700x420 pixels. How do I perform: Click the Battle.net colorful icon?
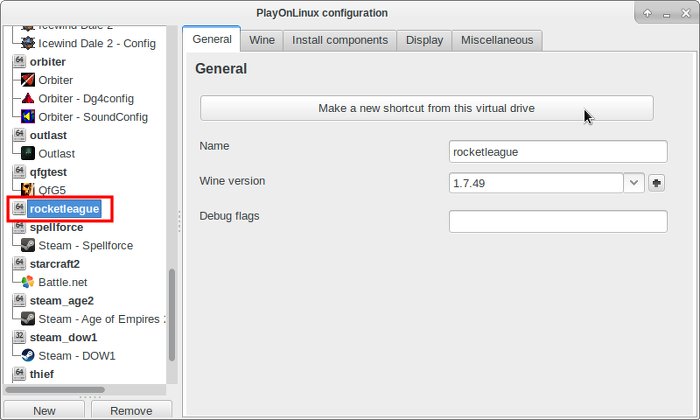[x=28, y=282]
